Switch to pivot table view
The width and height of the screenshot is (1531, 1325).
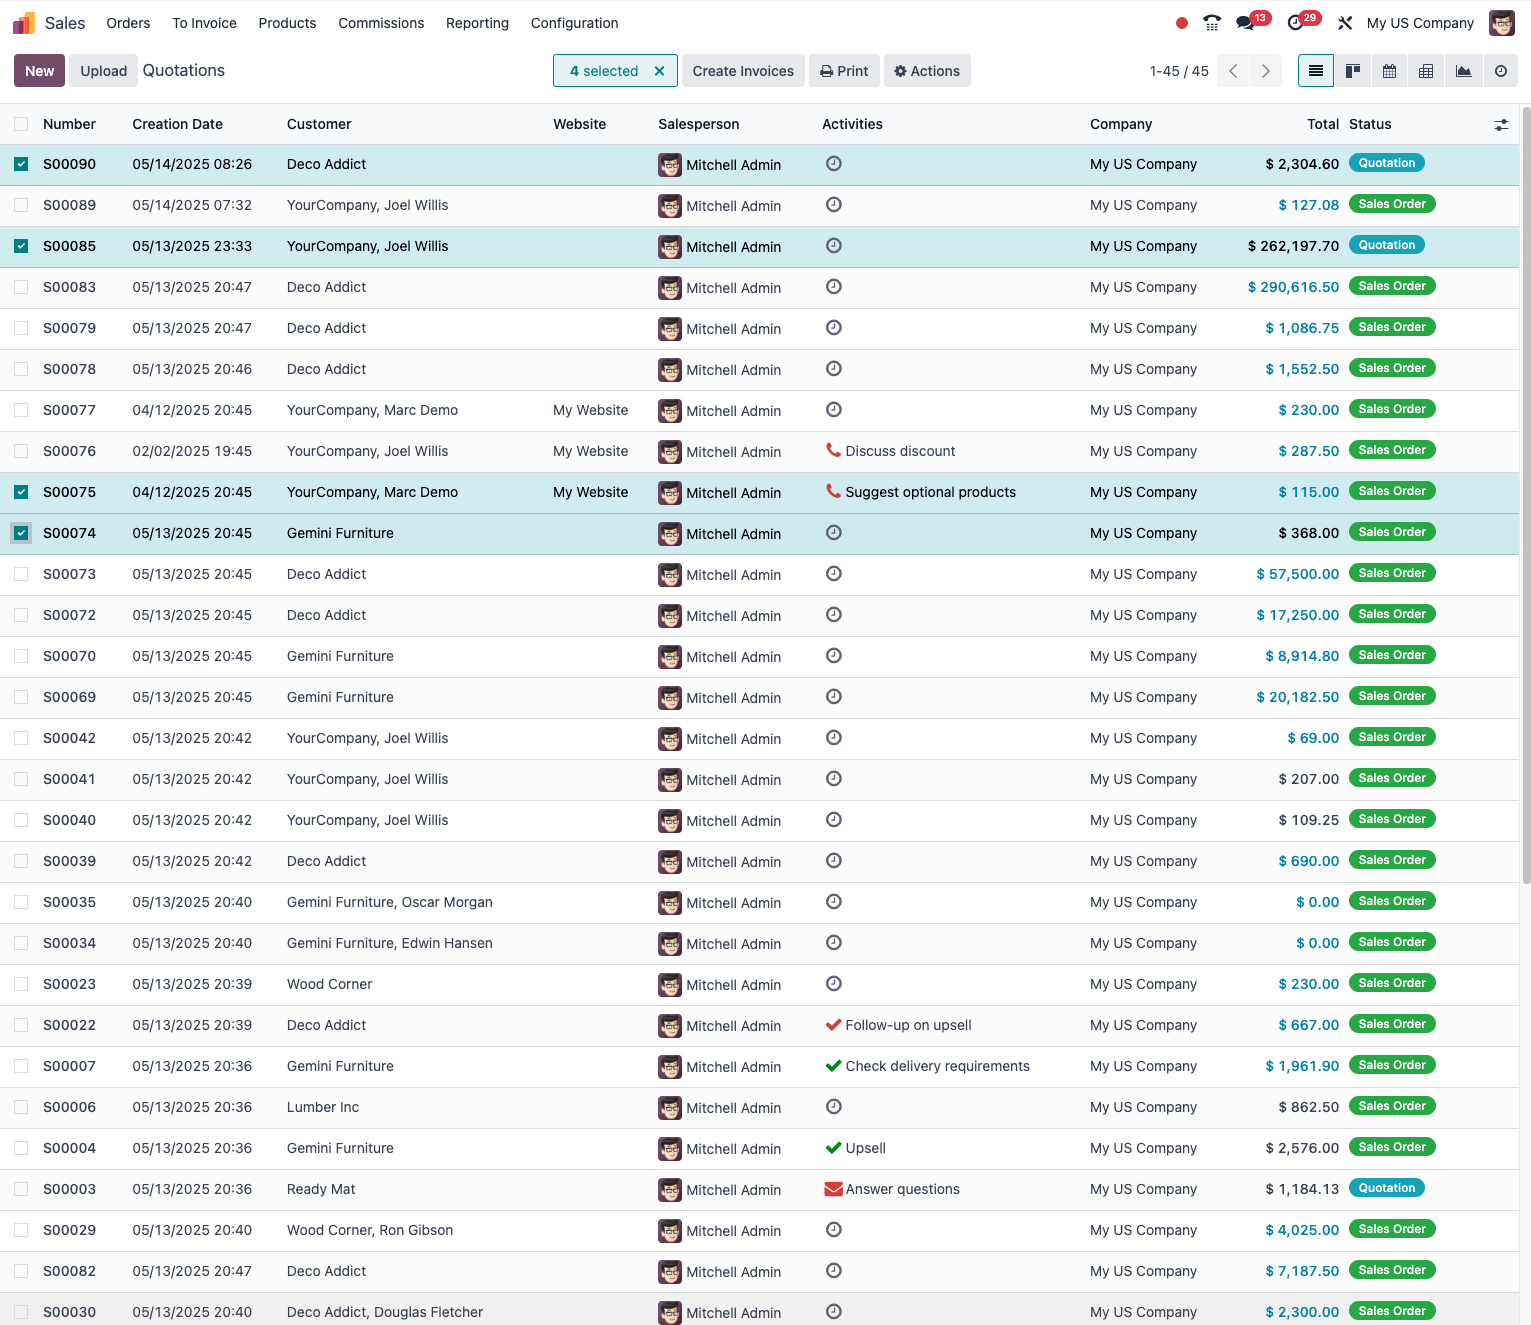pos(1426,71)
